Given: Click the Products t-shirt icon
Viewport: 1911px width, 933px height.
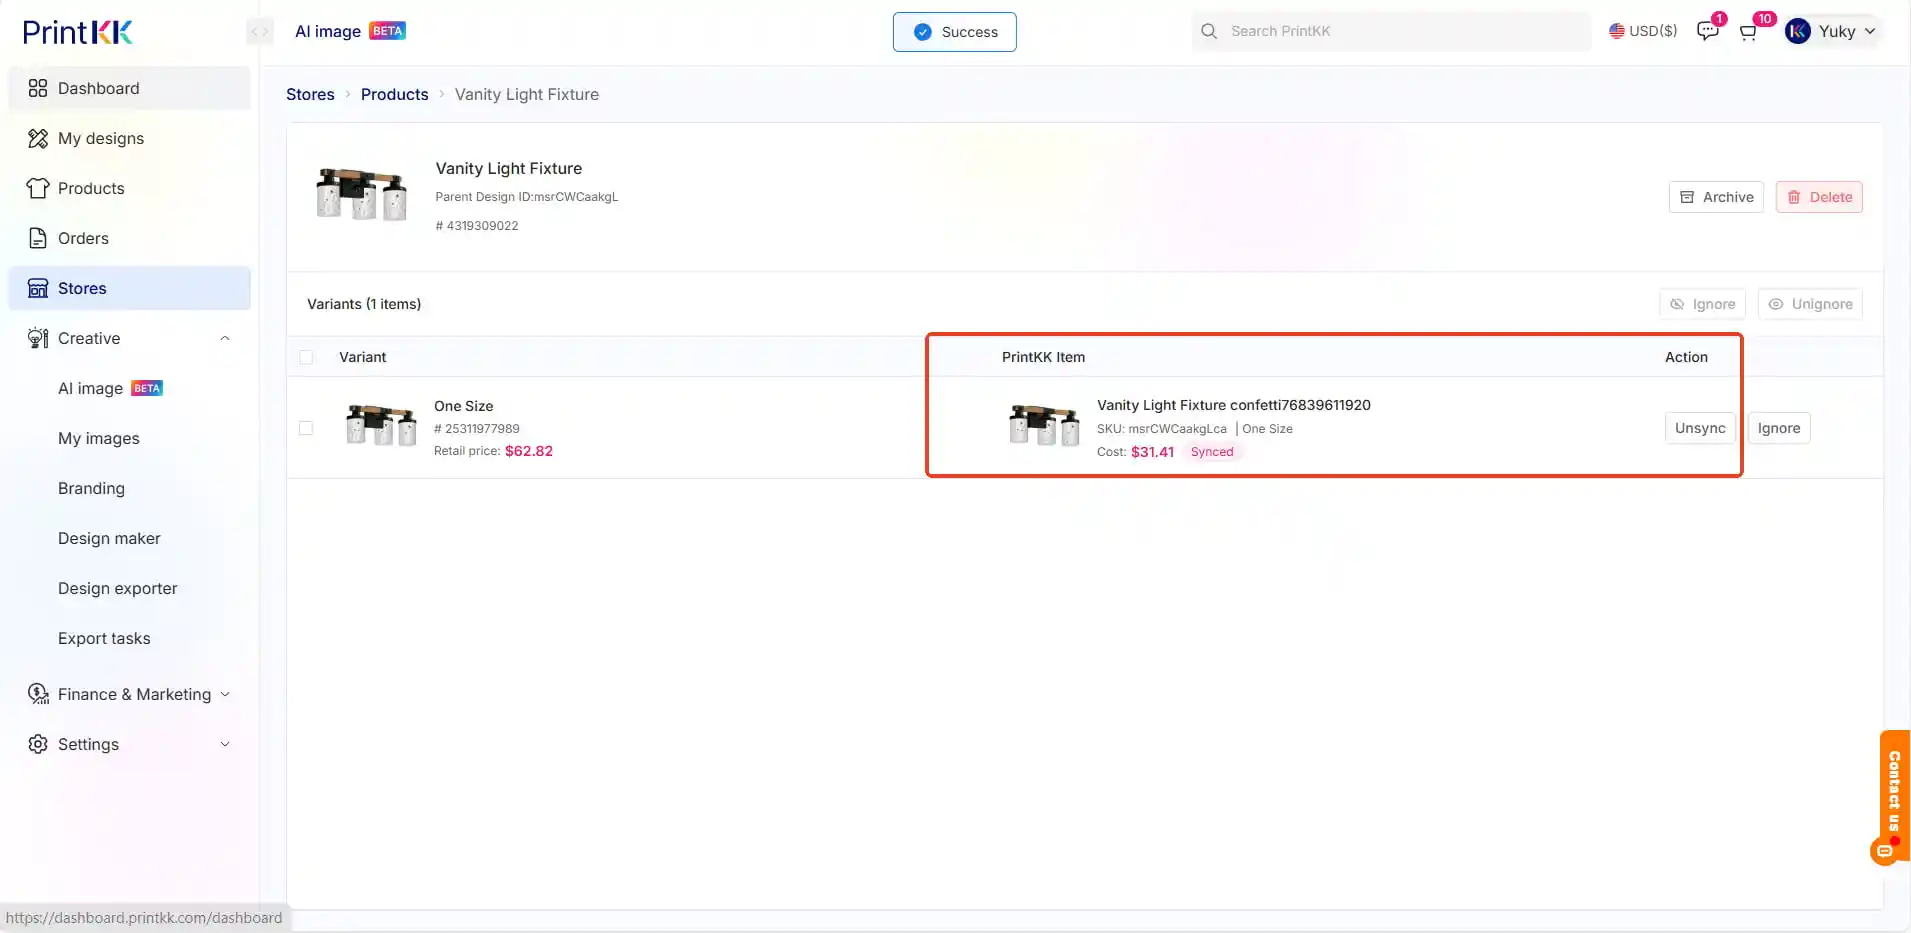Looking at the screenshot, I should [38, 188].
